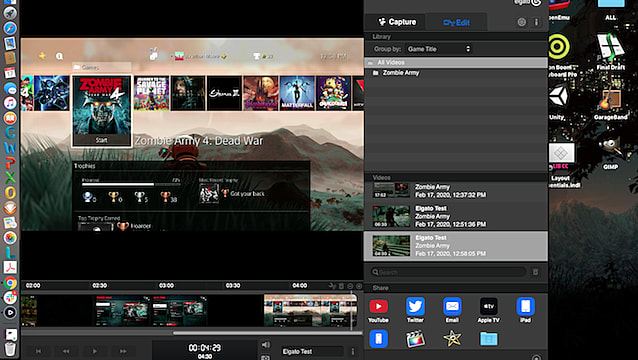638x360 pixels.
Task: Start playback with the play button
Action: (x=94, y=351)
